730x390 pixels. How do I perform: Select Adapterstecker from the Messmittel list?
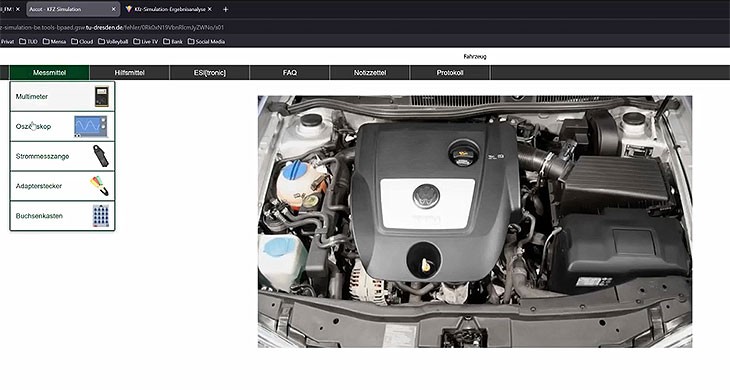click(x=62, y=186)
